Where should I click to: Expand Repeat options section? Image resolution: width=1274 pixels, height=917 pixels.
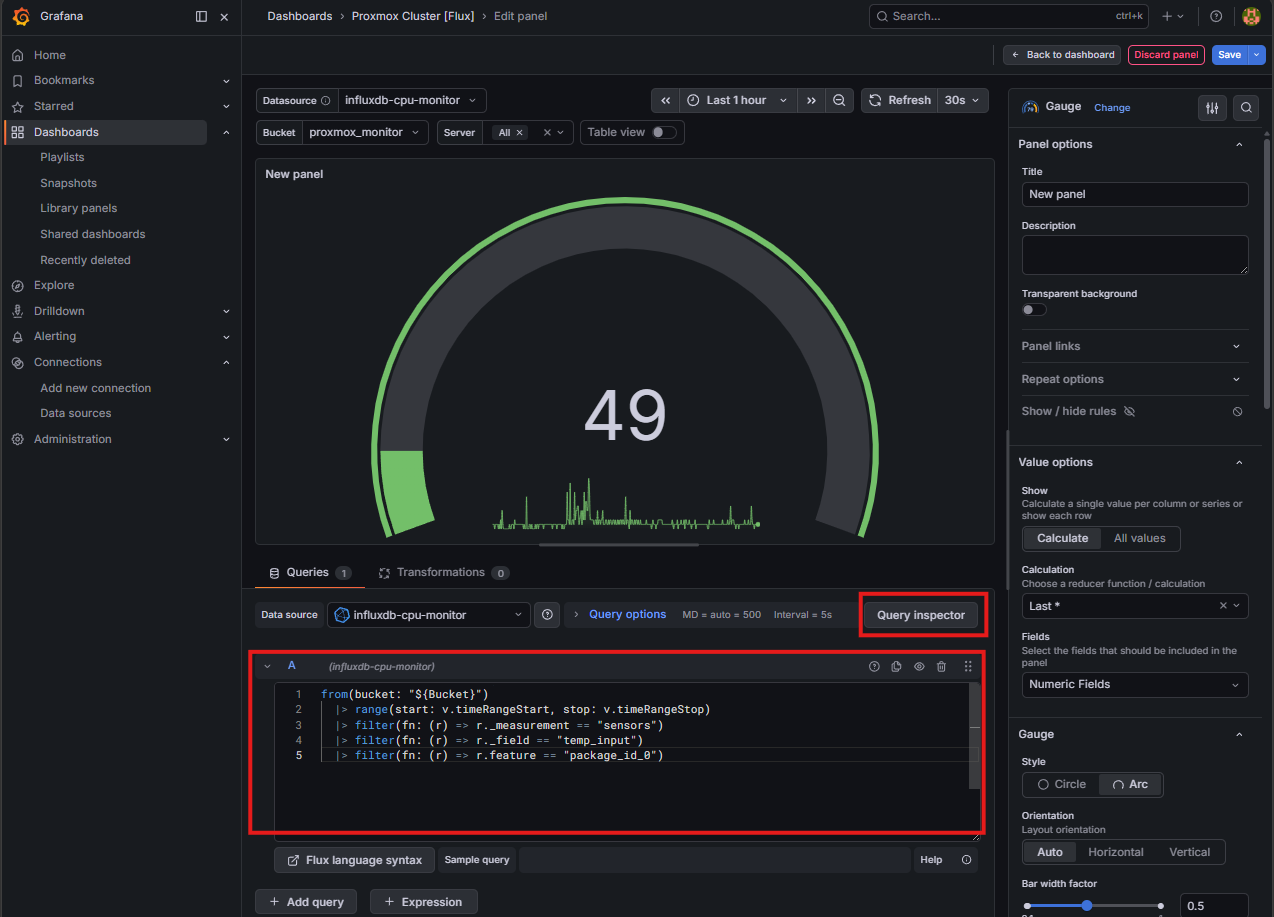[1134, 379]
